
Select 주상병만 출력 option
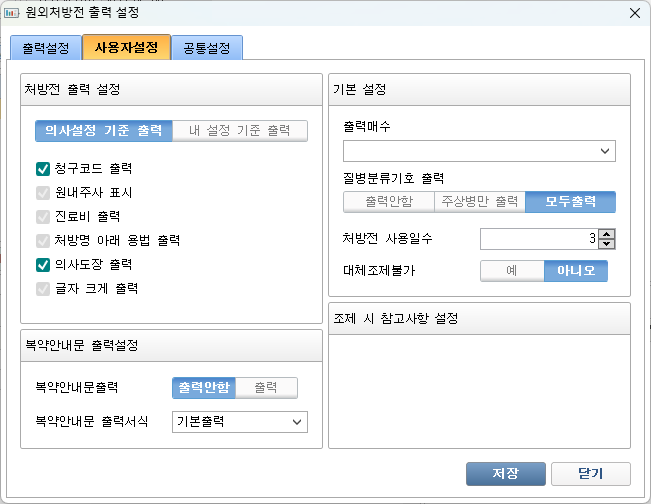tap(479, 202)
